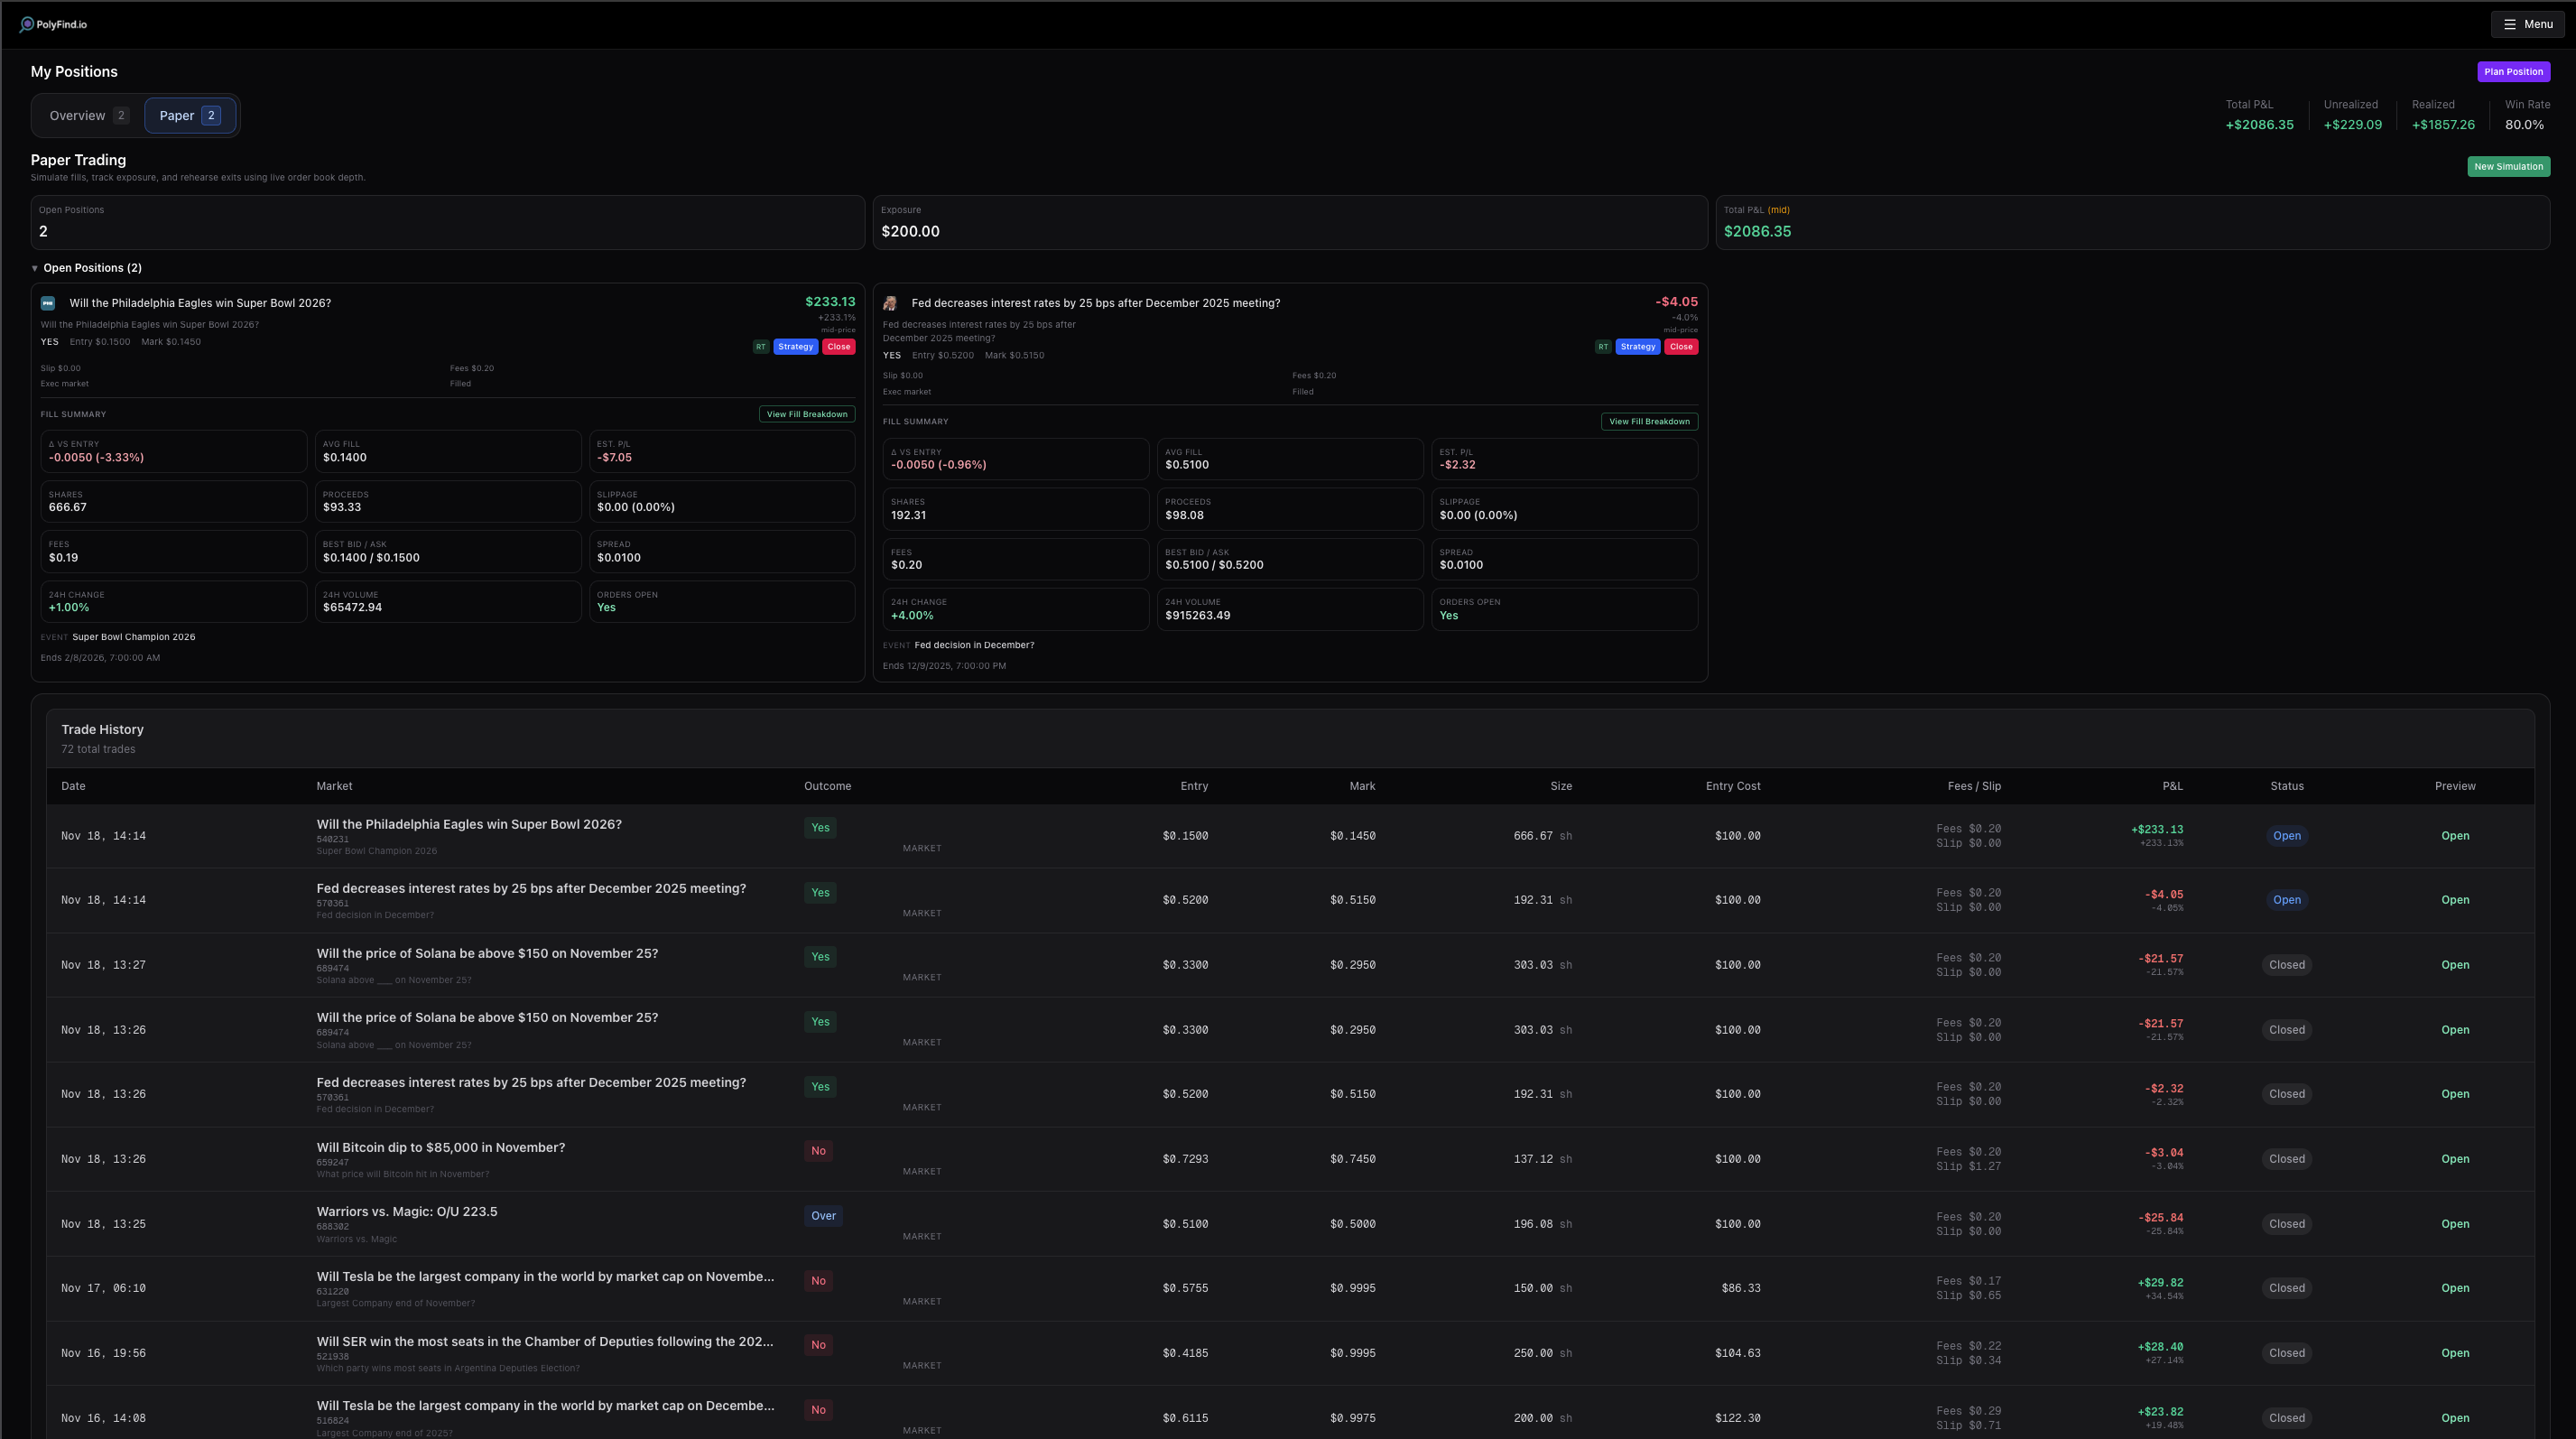Image resolution: width=2576 pixels, height=1439 pixels.
Task: Open the Bitcoin dip to $85,000 market
Action: point(440,1147)
